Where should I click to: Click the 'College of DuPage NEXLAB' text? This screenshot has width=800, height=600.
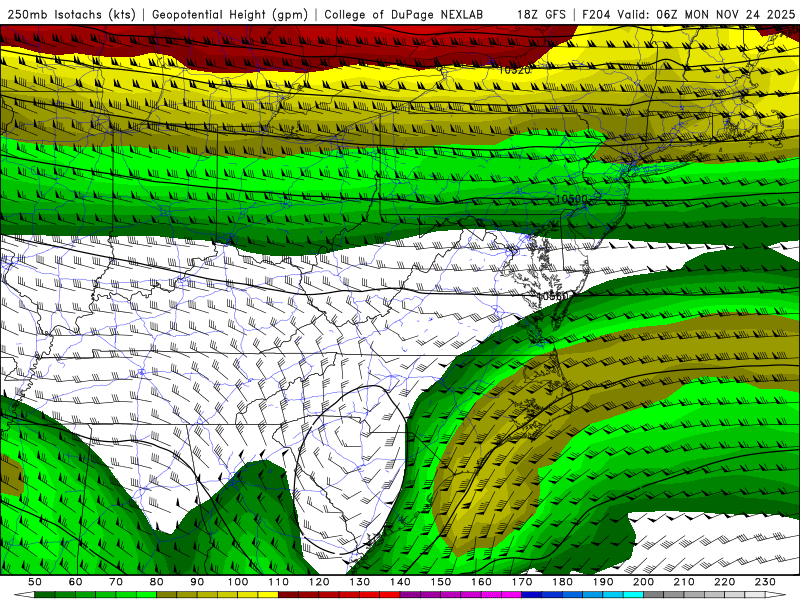(x=404, y=14)
